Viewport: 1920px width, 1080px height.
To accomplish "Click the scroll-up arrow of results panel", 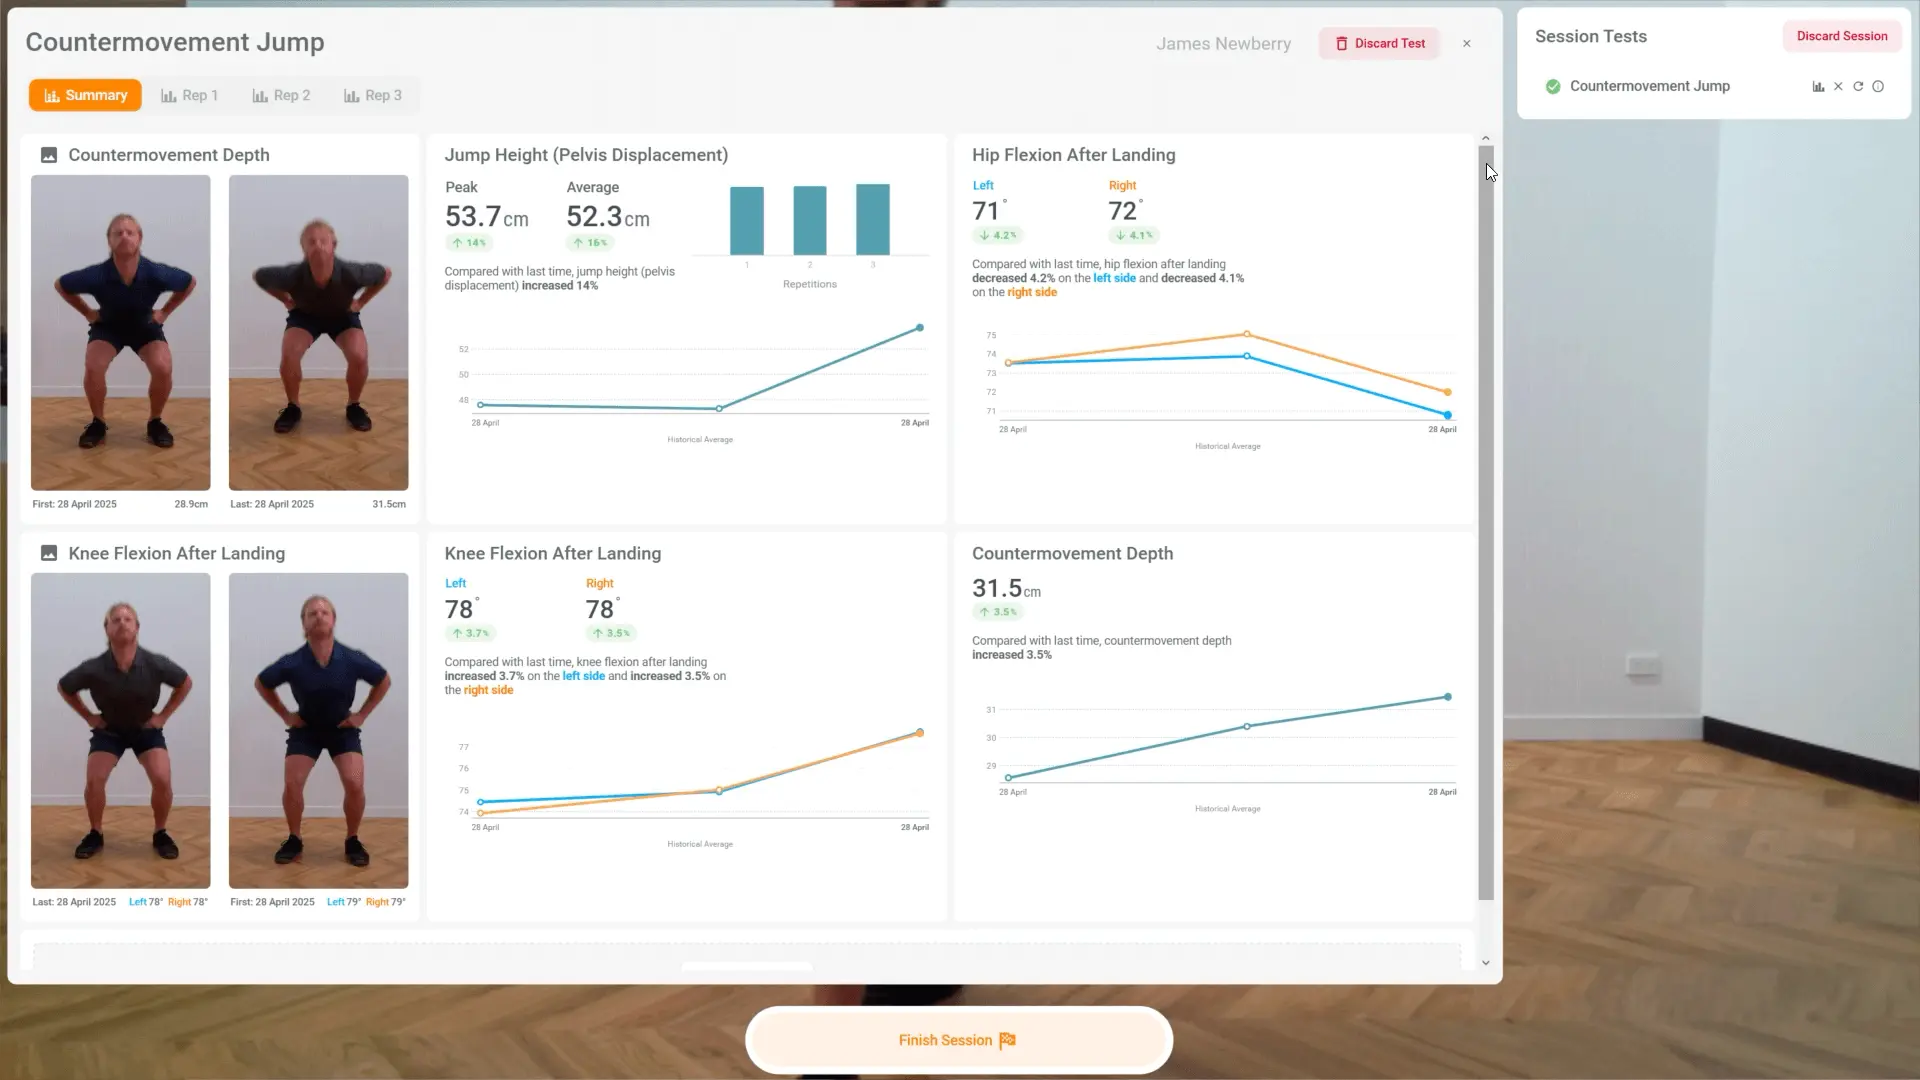I will click(x=1485, y=138).
